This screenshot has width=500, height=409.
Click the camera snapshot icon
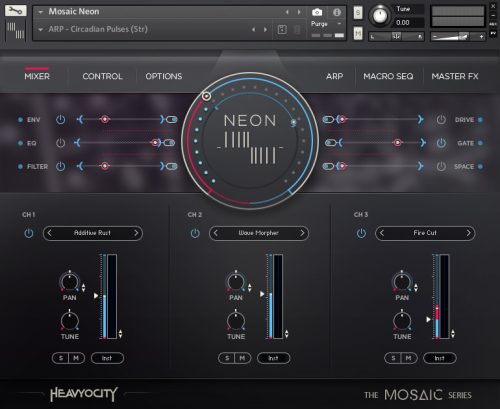click(317, 12)
